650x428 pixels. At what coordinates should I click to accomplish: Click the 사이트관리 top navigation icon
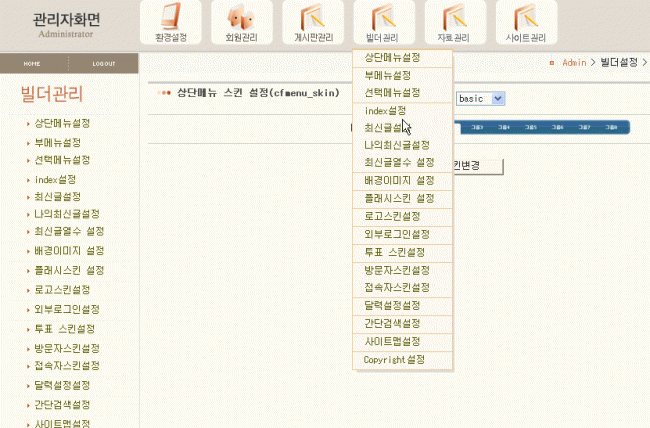tap(526, 24)
